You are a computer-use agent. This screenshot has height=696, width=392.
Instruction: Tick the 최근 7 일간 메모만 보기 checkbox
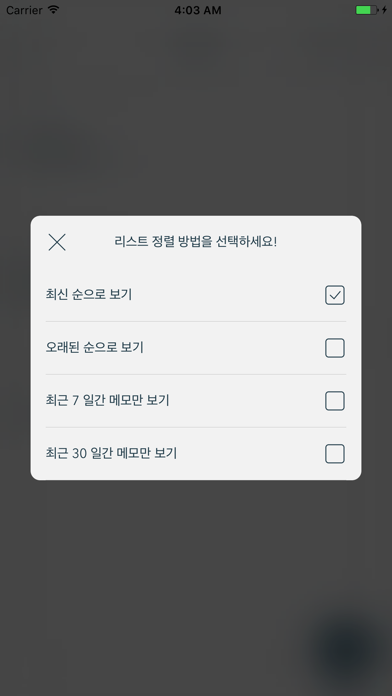pos(335,401)
